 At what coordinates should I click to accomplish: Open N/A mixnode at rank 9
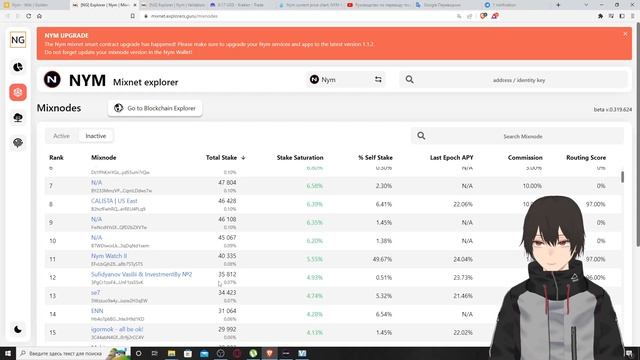click(96, 219)
